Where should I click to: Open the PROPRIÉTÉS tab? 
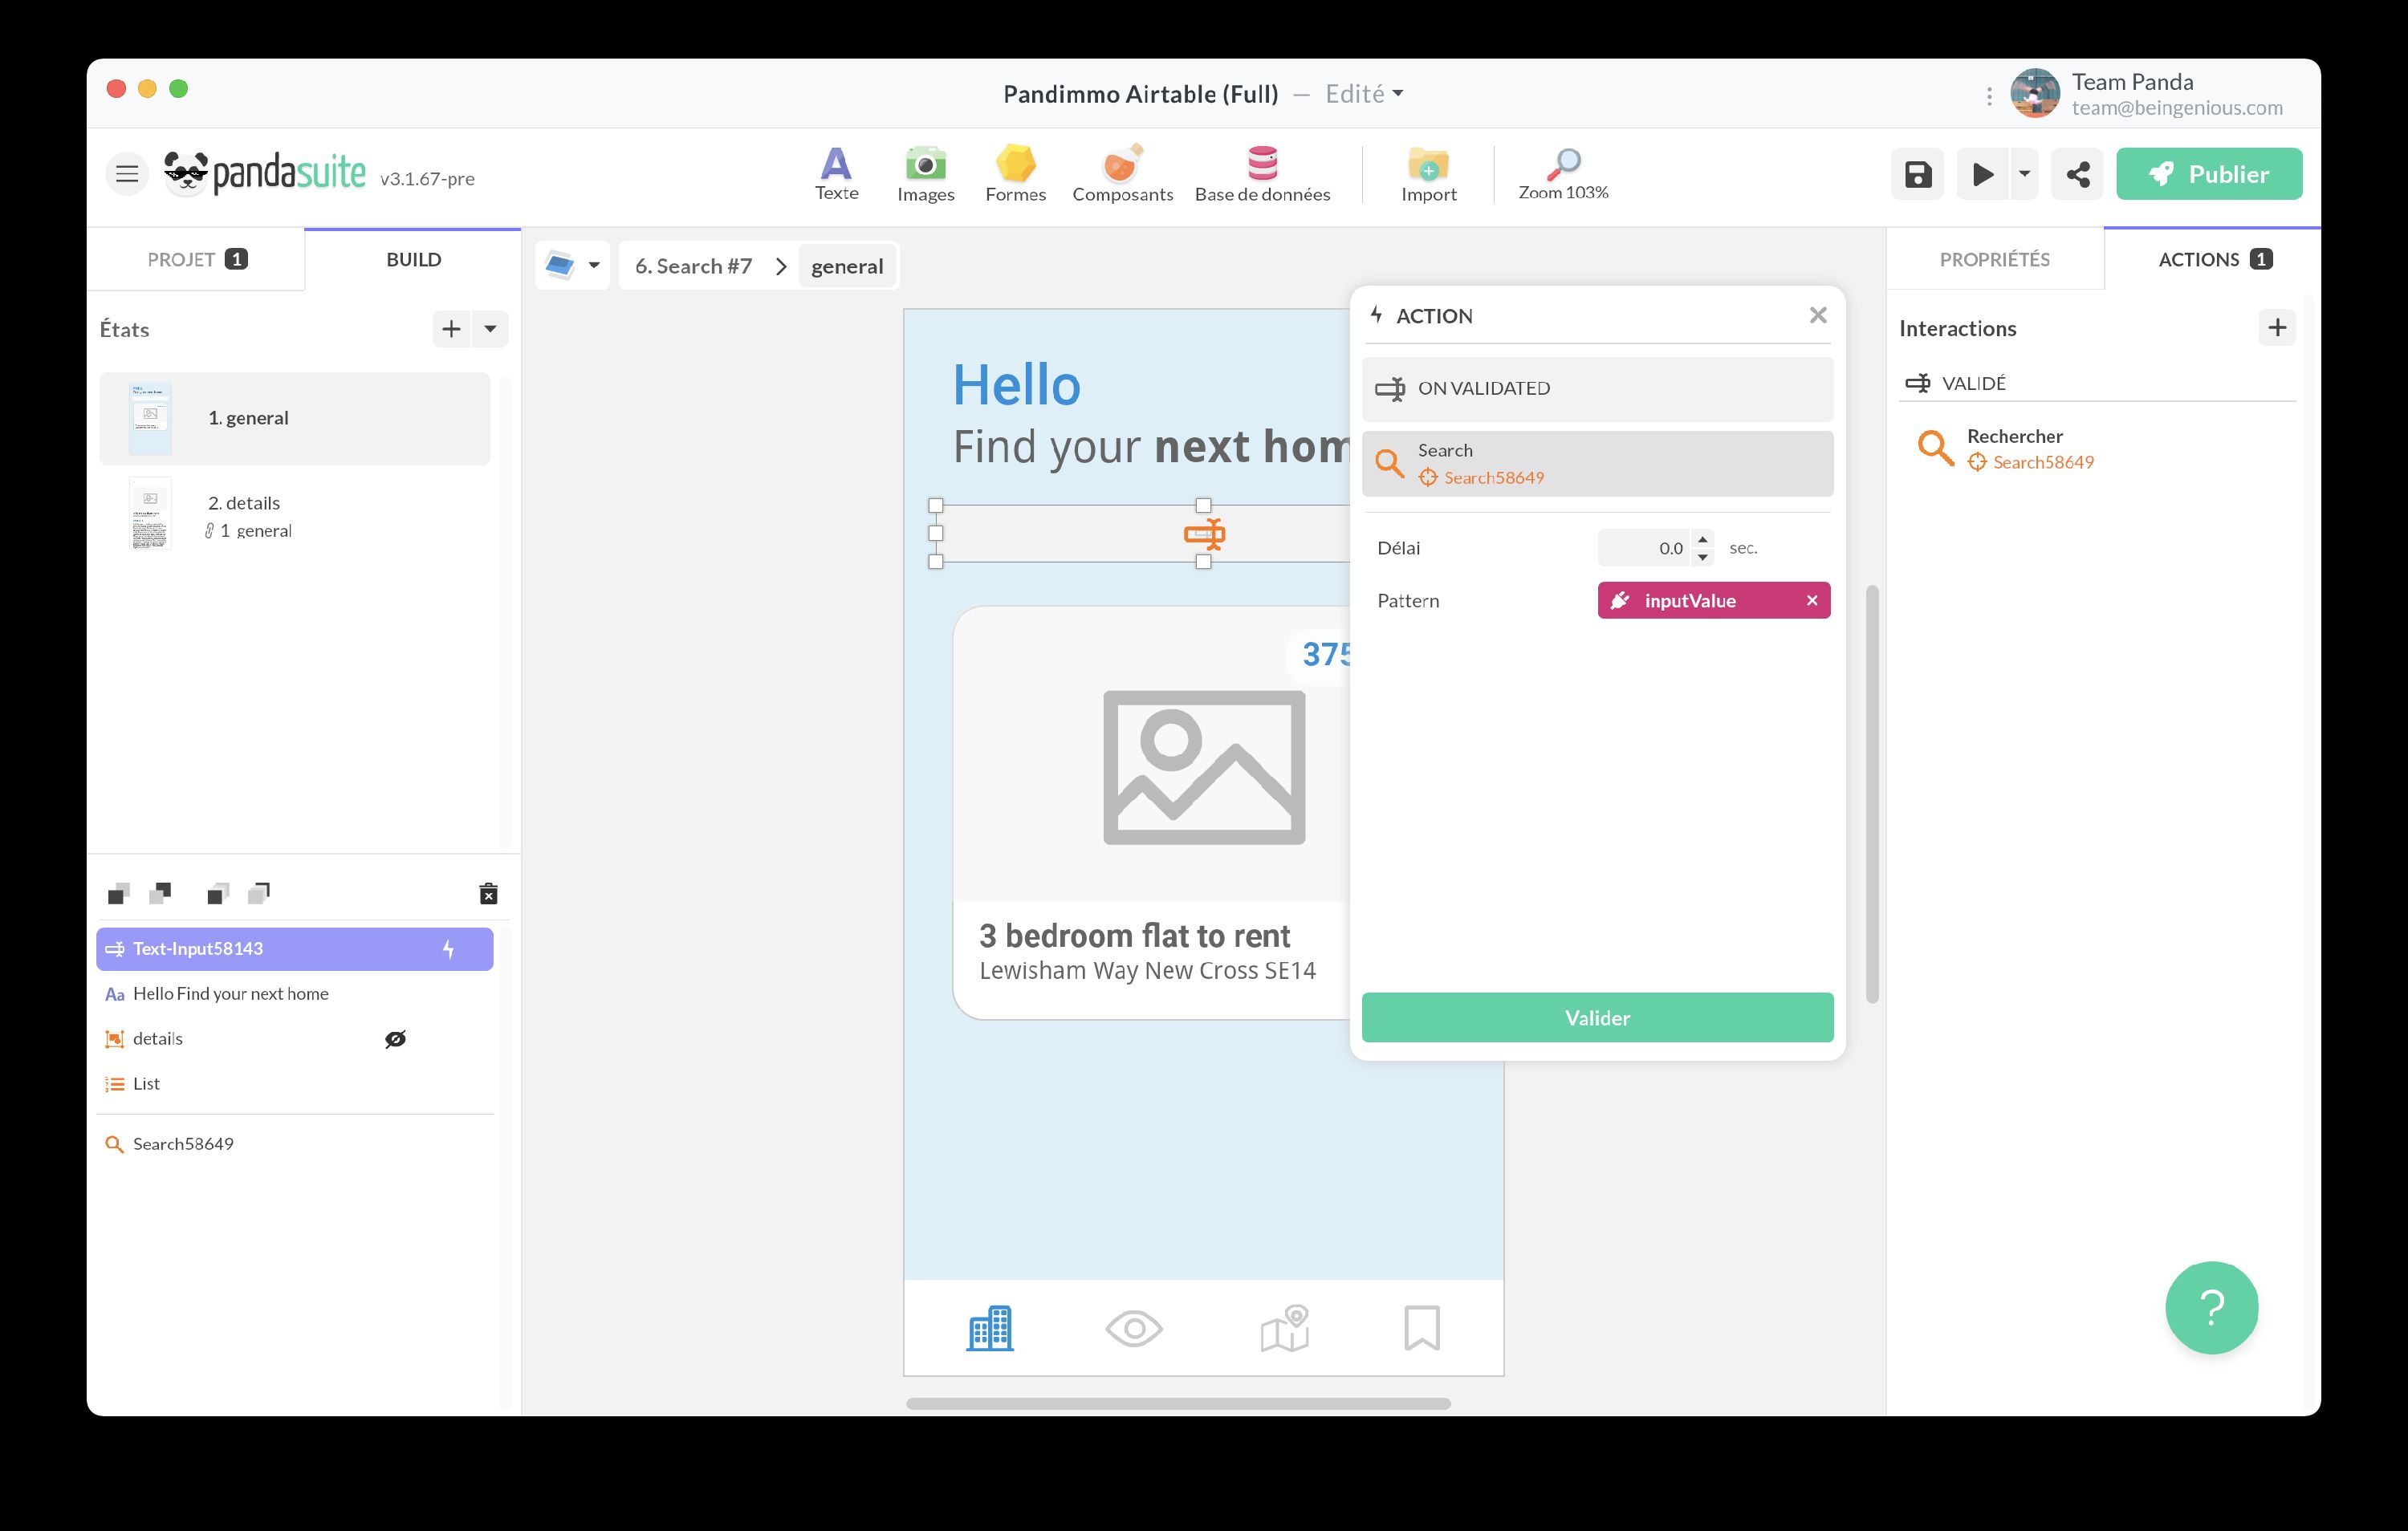tap(1994, 258)
